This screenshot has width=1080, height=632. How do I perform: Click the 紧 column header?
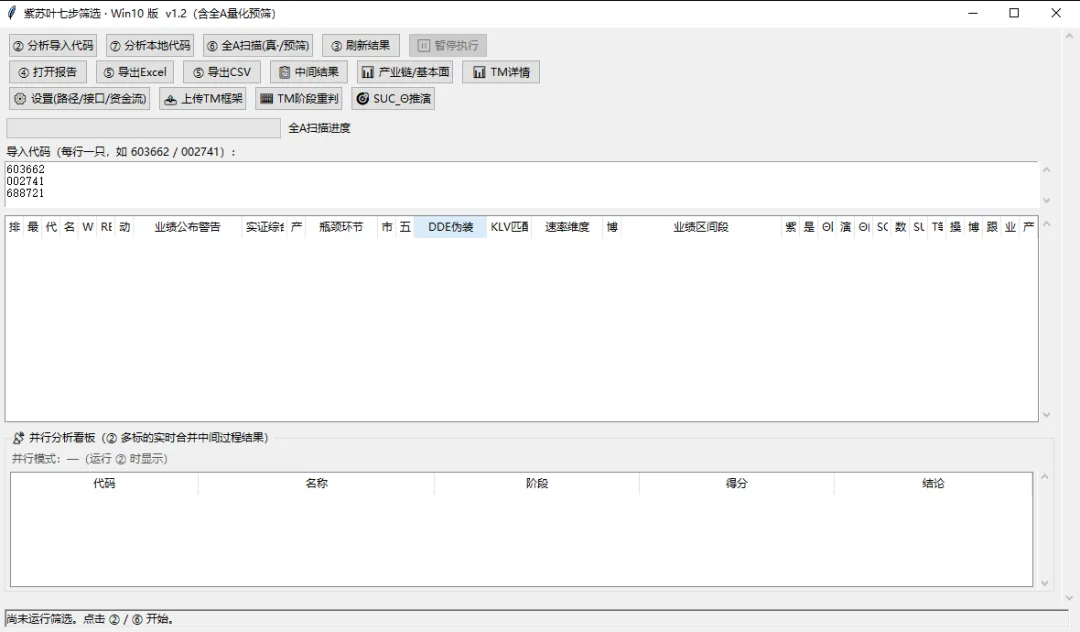[x=791, y=227]
